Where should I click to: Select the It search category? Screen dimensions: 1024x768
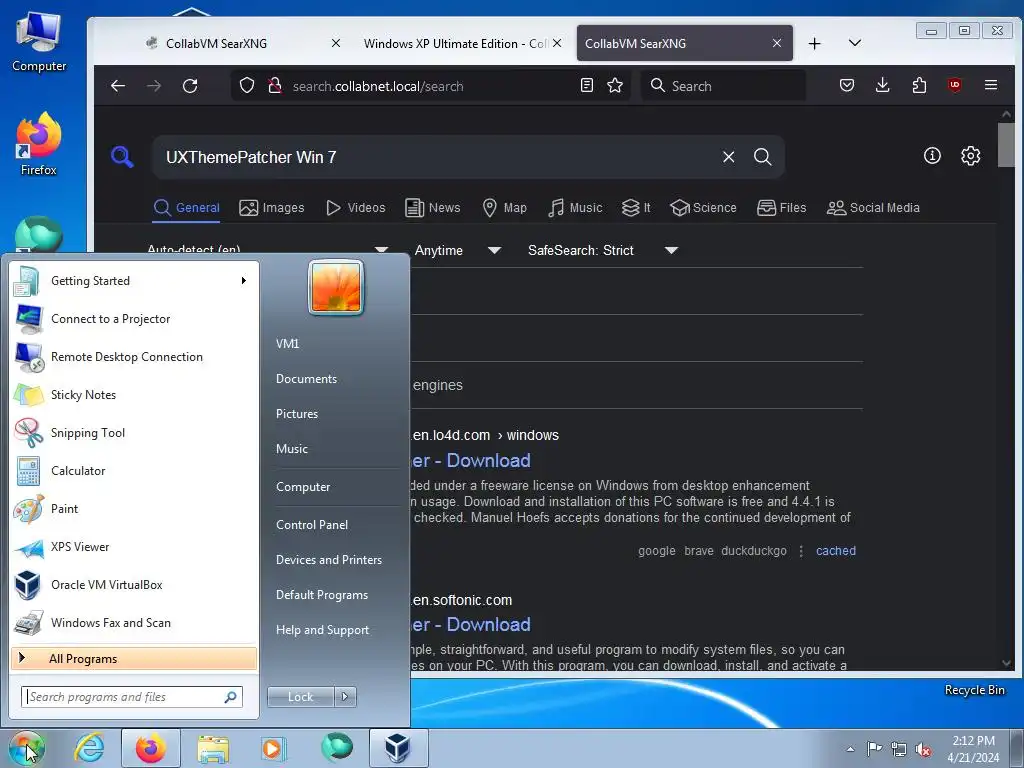[635, 208]
